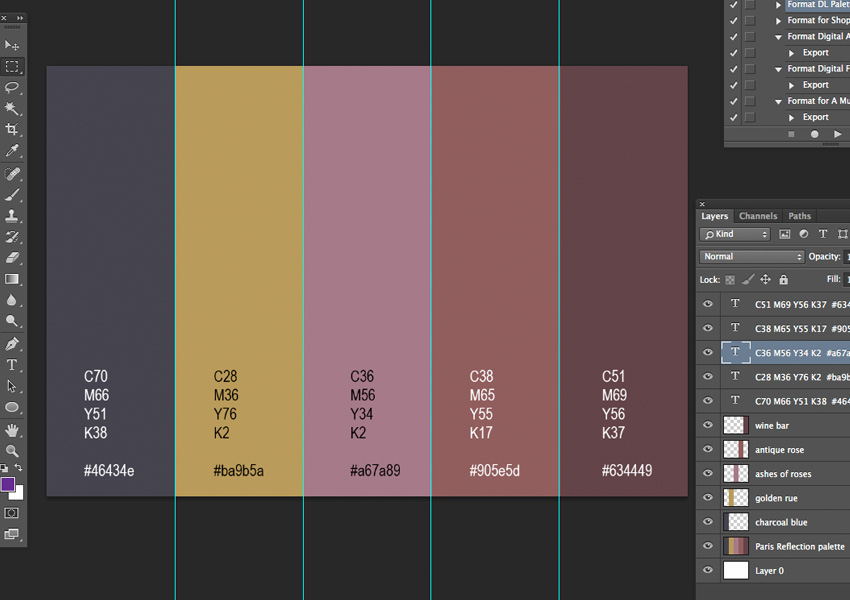Viewport: 850px width, 600px height.
Task: Open the Normal blend mode dropdown
Action: point(751,257)
